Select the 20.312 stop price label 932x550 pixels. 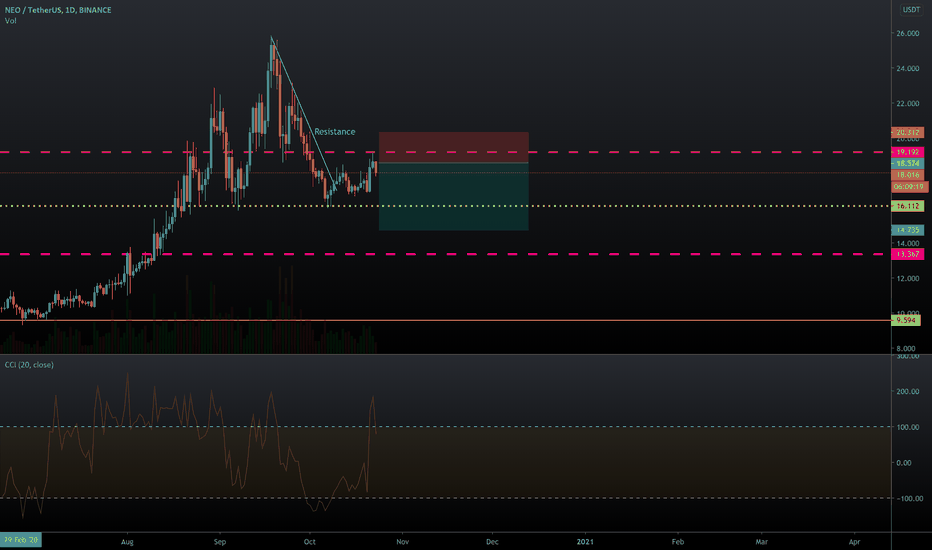(x=908, y=133)
